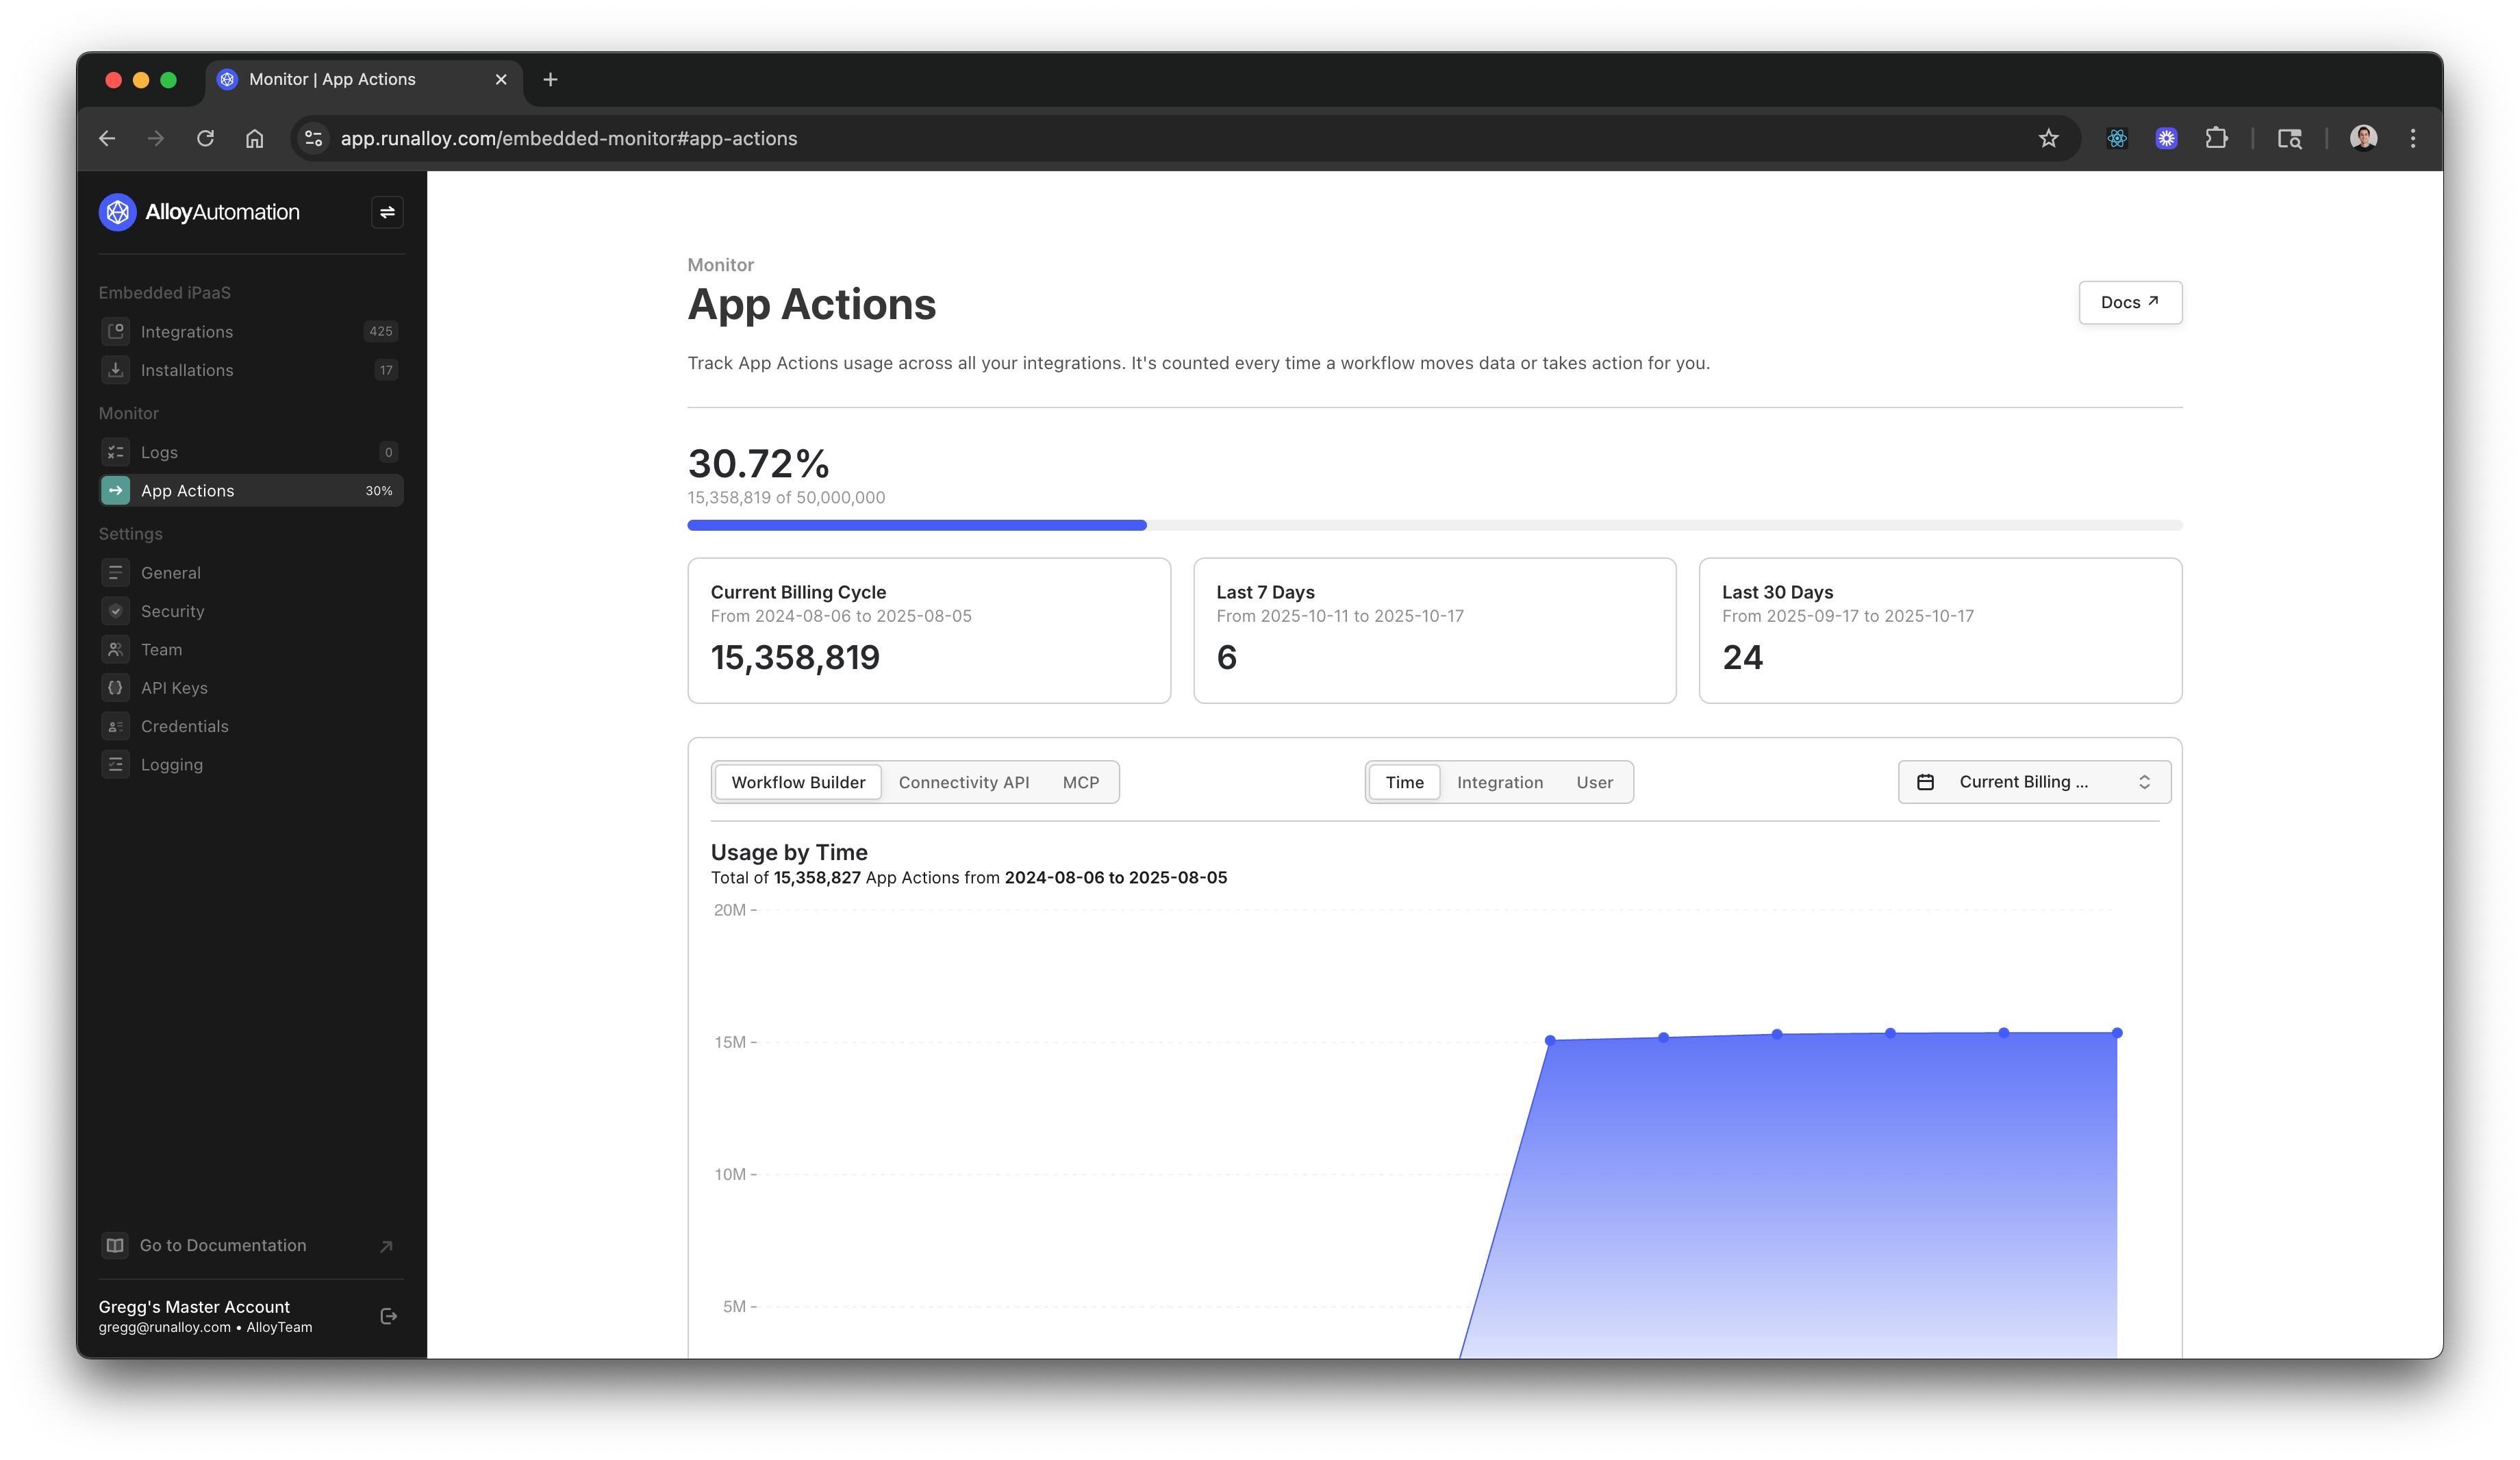2520x1460 pixels.
Task: Click the blue usage progress bar
Action: click(916, 525)
